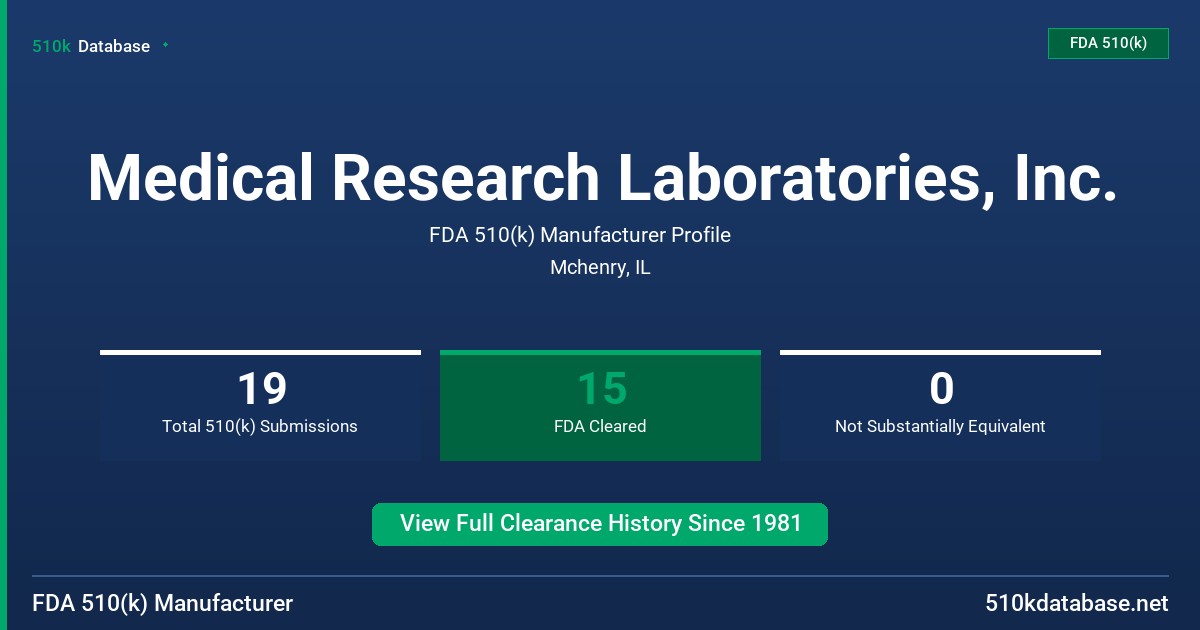Click the FDA 510(k) Manufacturer footer text
This screenshot has width=1200, height=630.
[x=163, y=604]
